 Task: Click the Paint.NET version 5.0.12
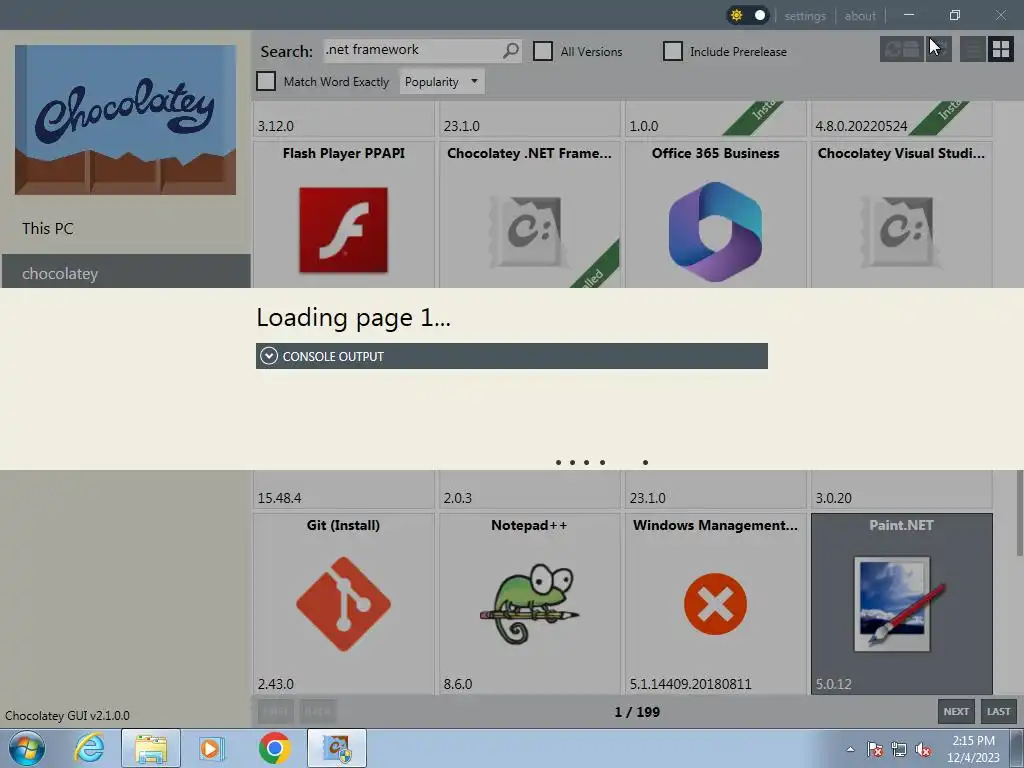coord(833,684)
